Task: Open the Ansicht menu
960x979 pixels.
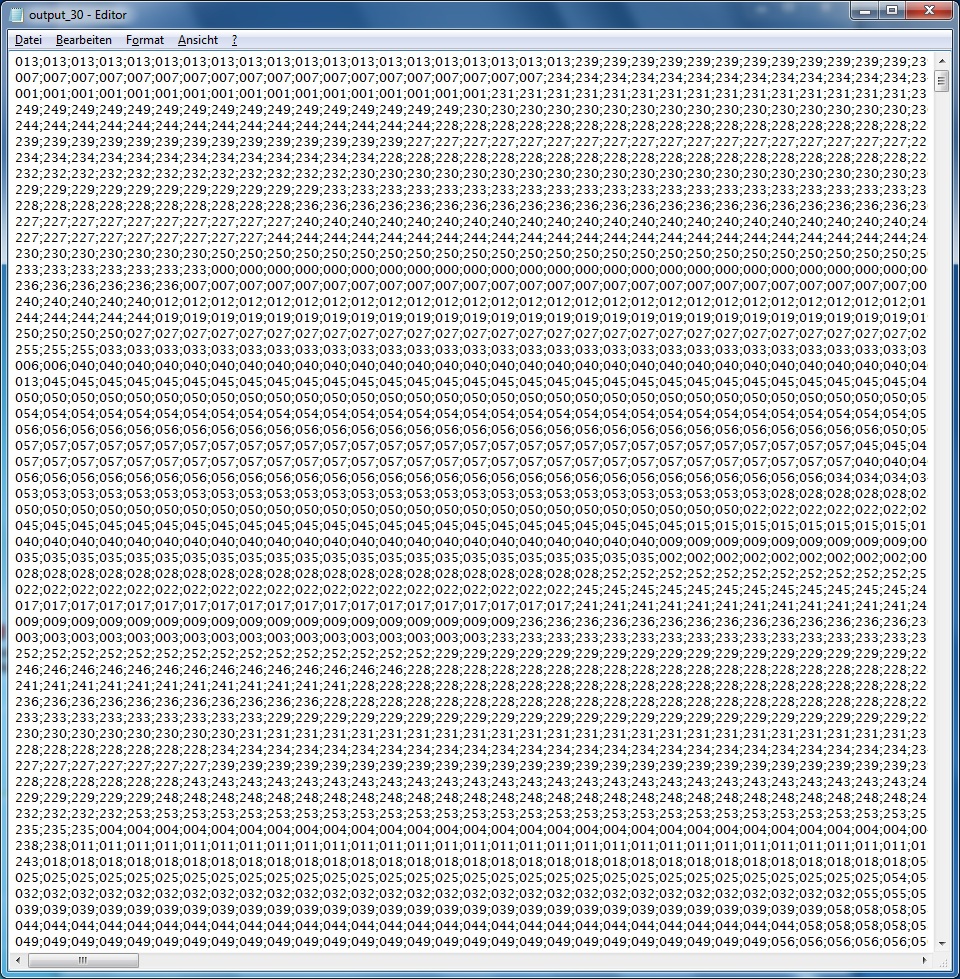Action: tap(198, 40)
